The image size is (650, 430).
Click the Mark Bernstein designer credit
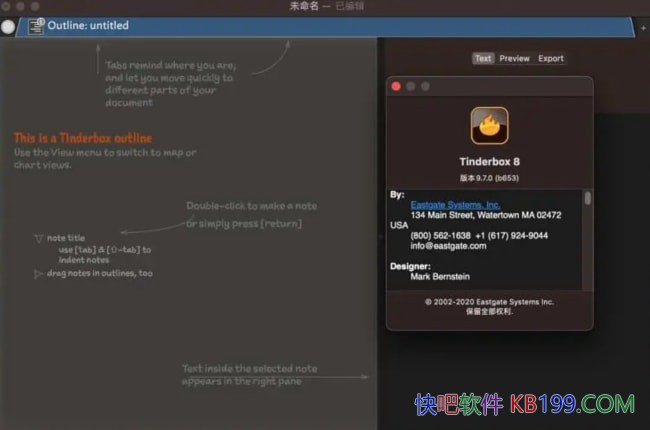[440, 276]
